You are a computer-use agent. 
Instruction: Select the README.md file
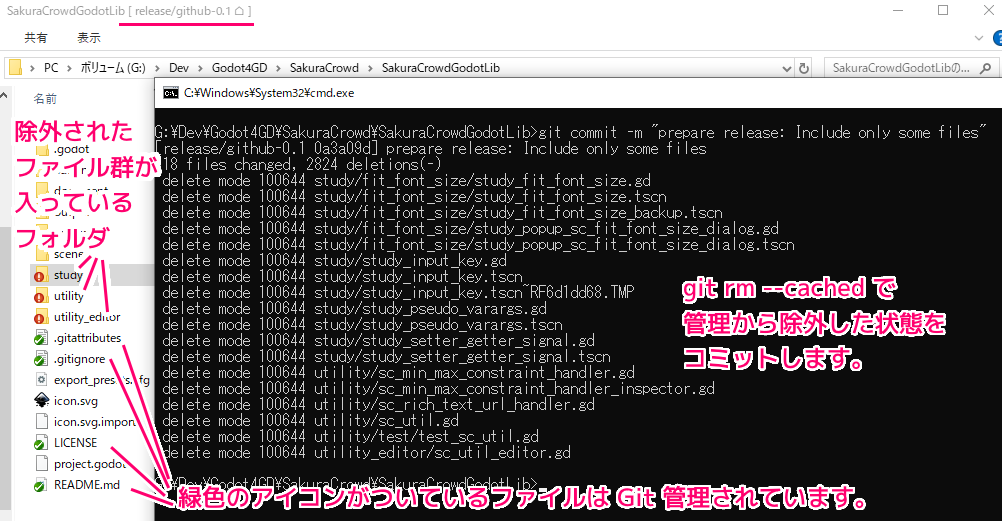point(86,485)
